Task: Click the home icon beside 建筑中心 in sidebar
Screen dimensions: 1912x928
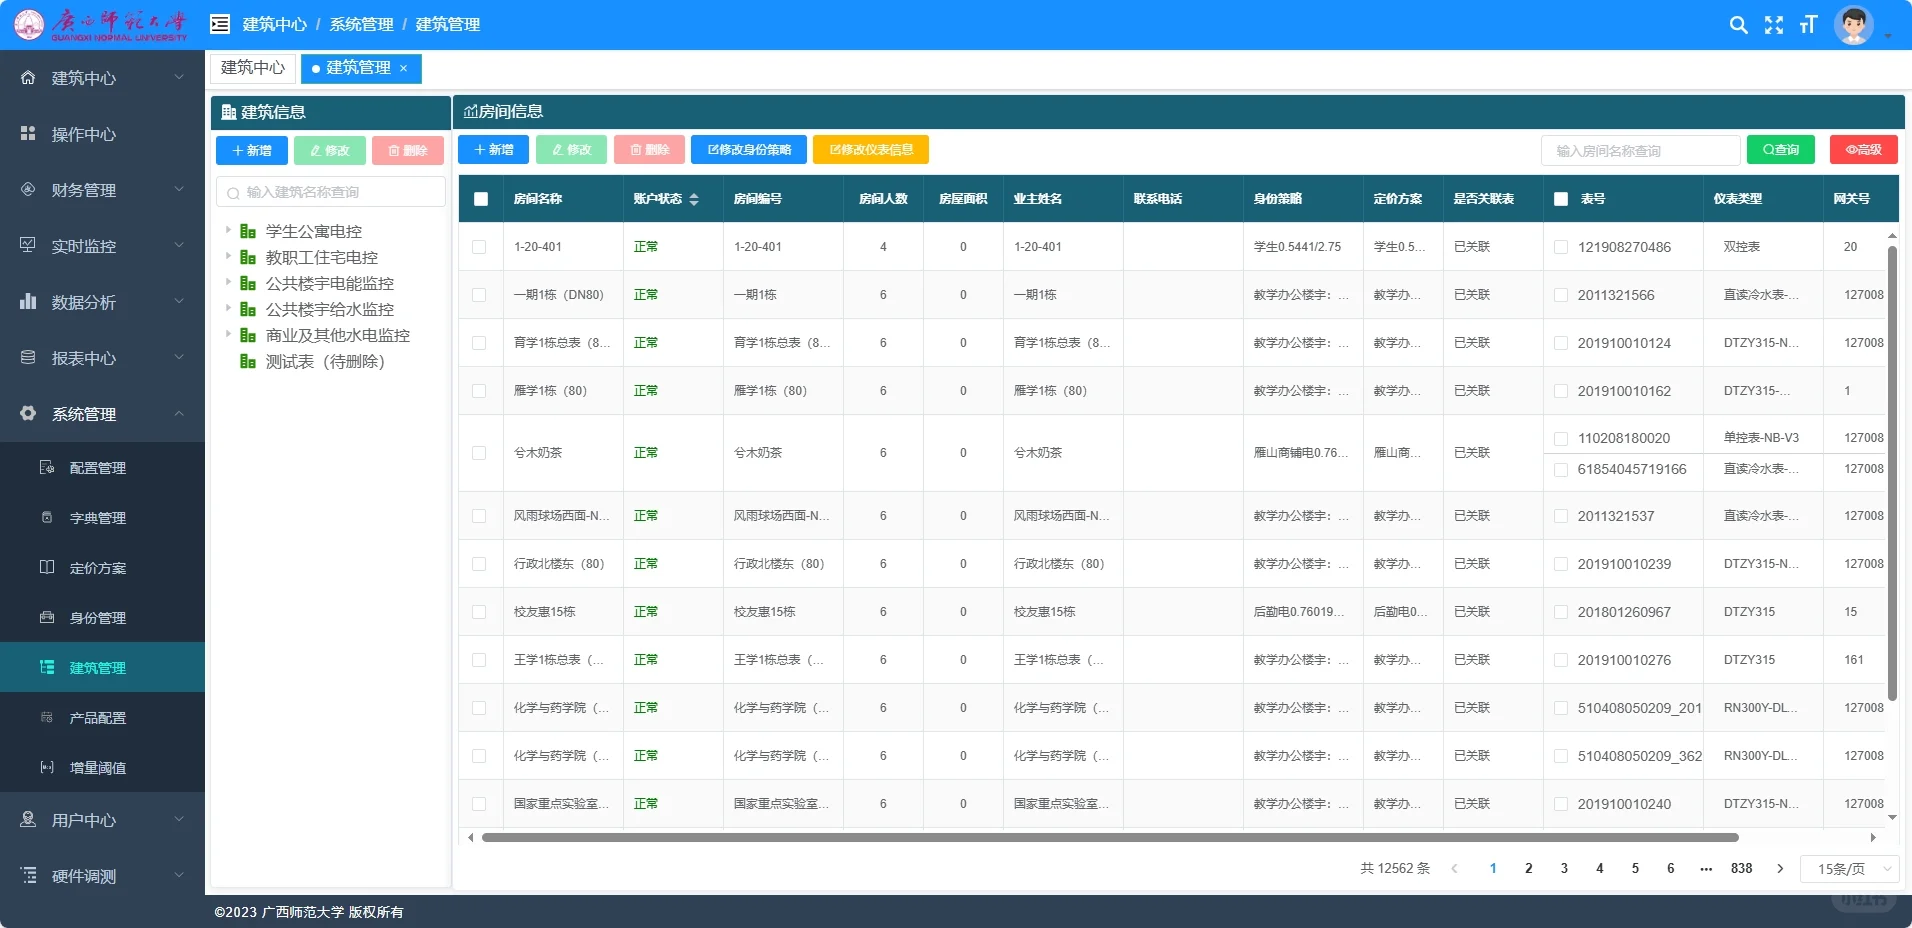Action: [28, 77]
